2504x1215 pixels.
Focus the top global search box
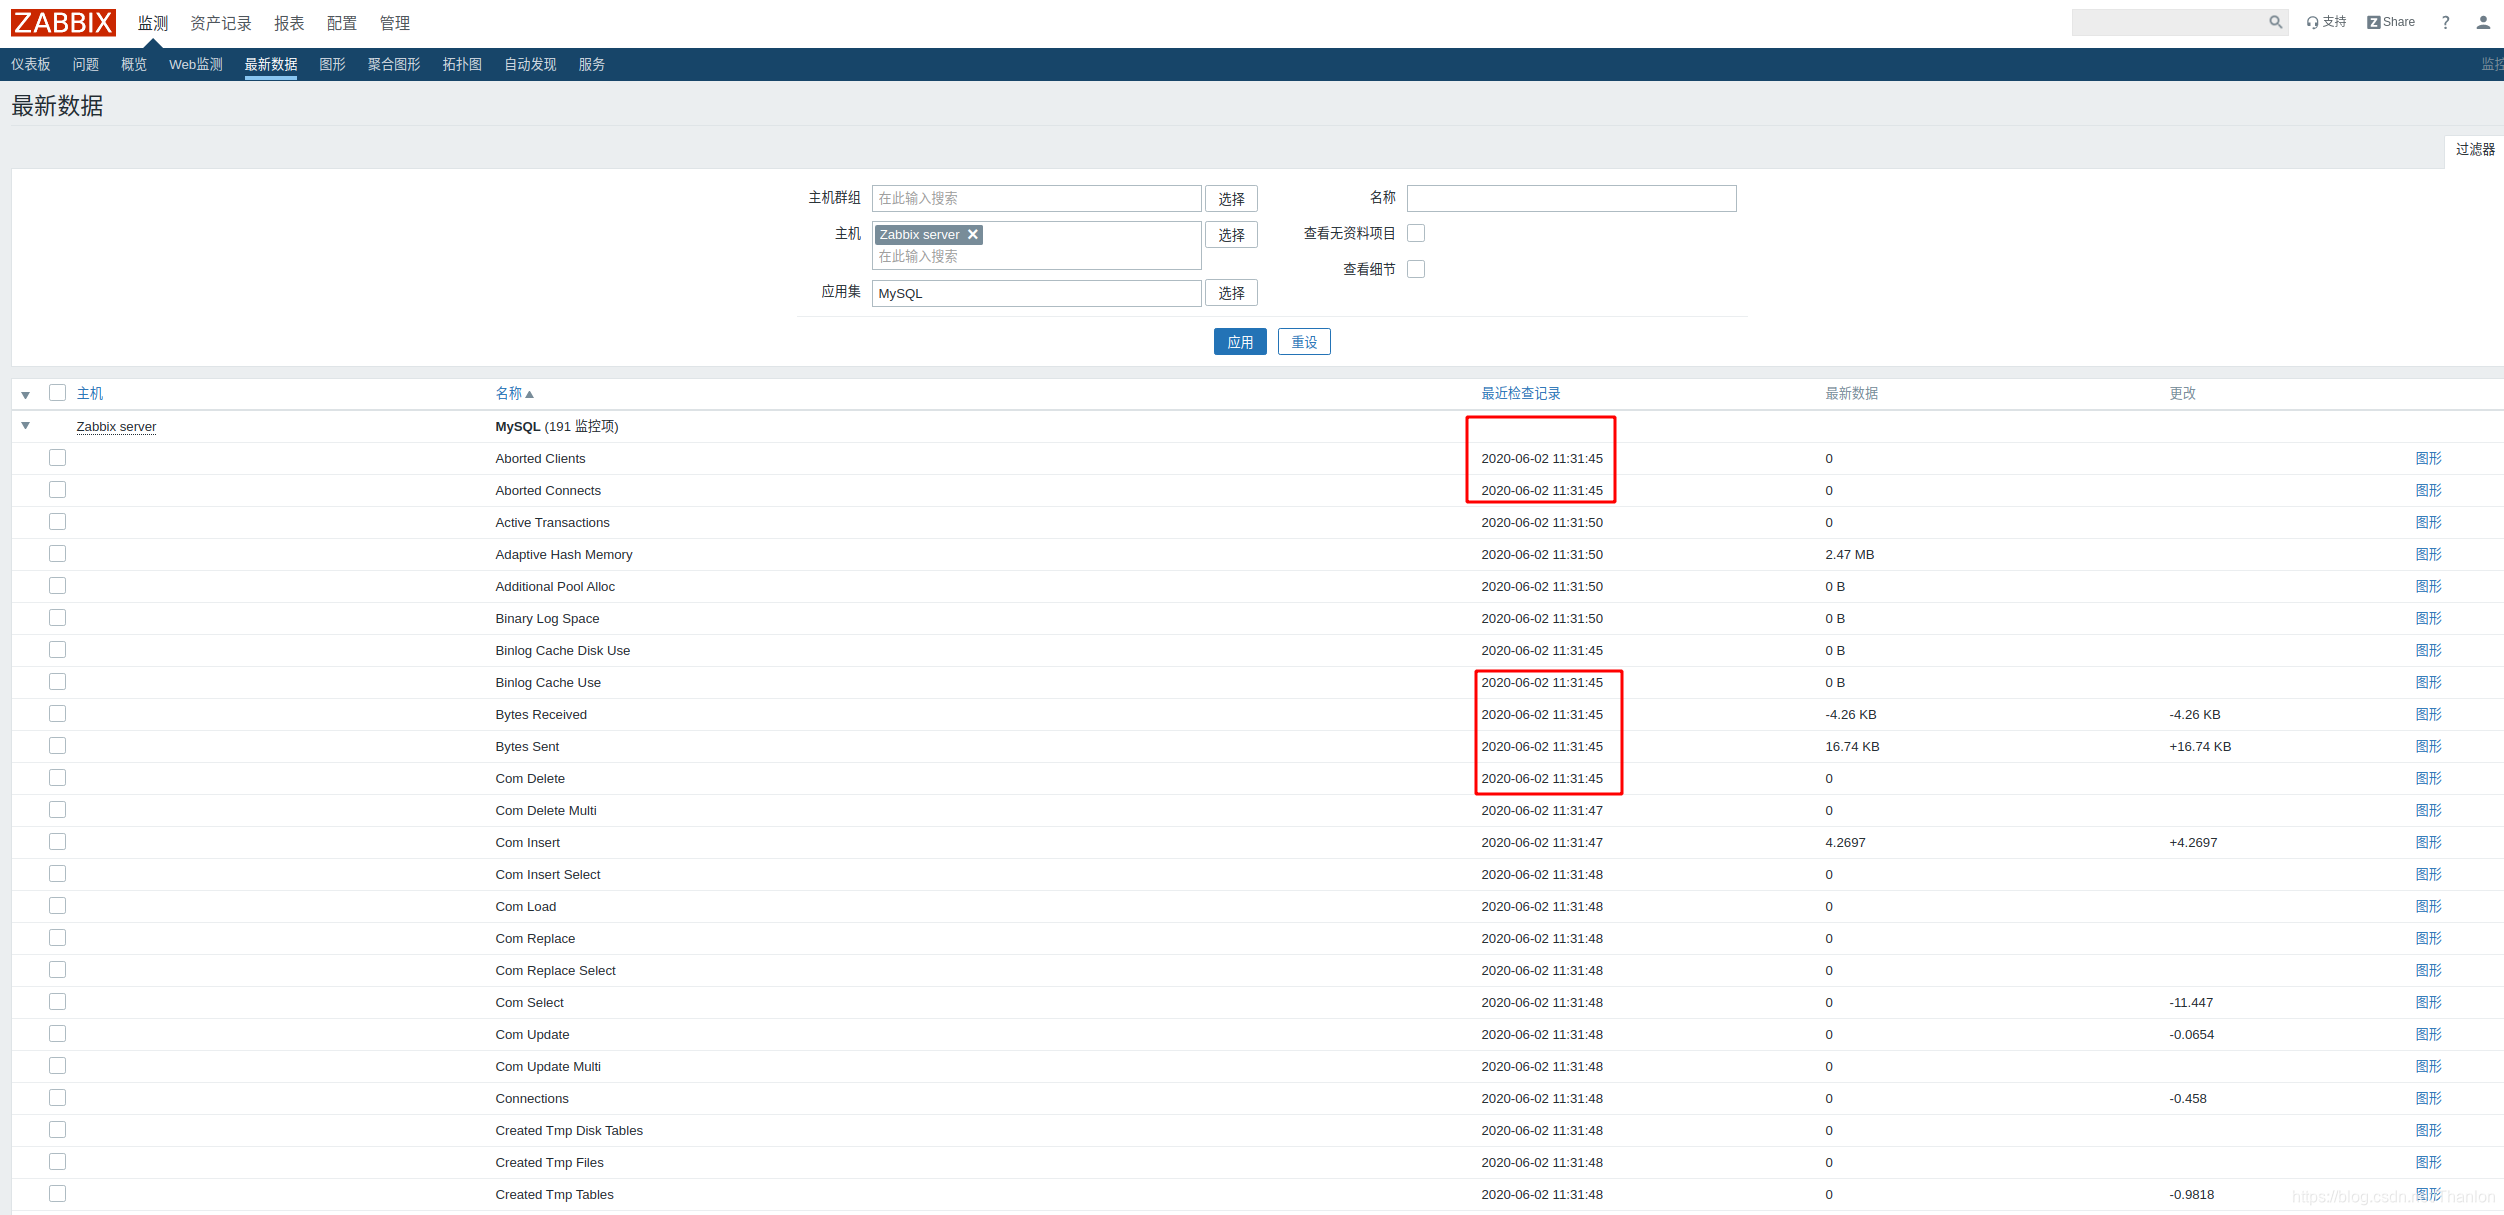point(2179,22)
